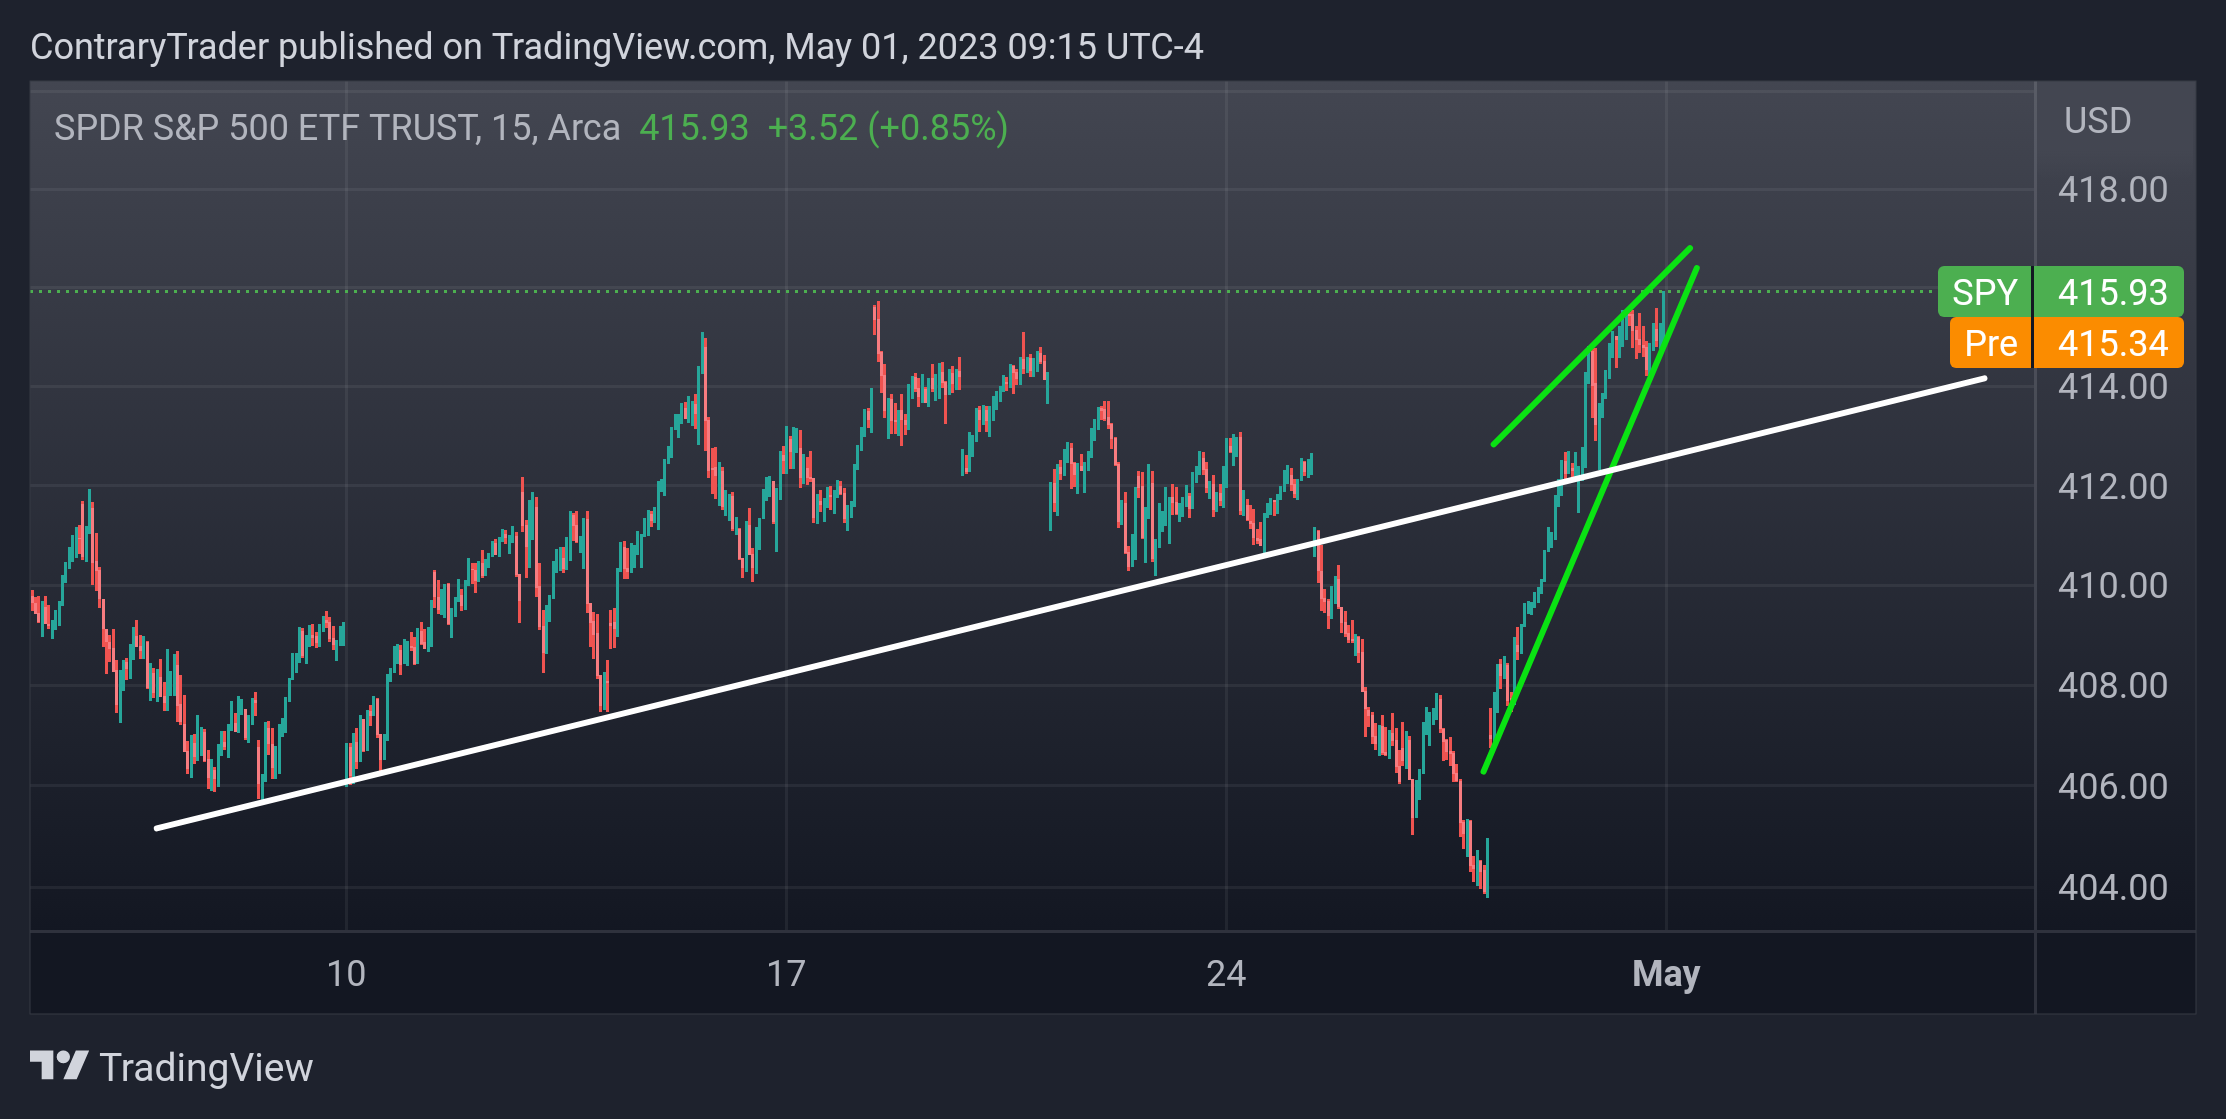The width and height of the screenshot is (2226, 1119).
Task: Click the TradingView wordmark text
Action: [x=206, y=1068]
